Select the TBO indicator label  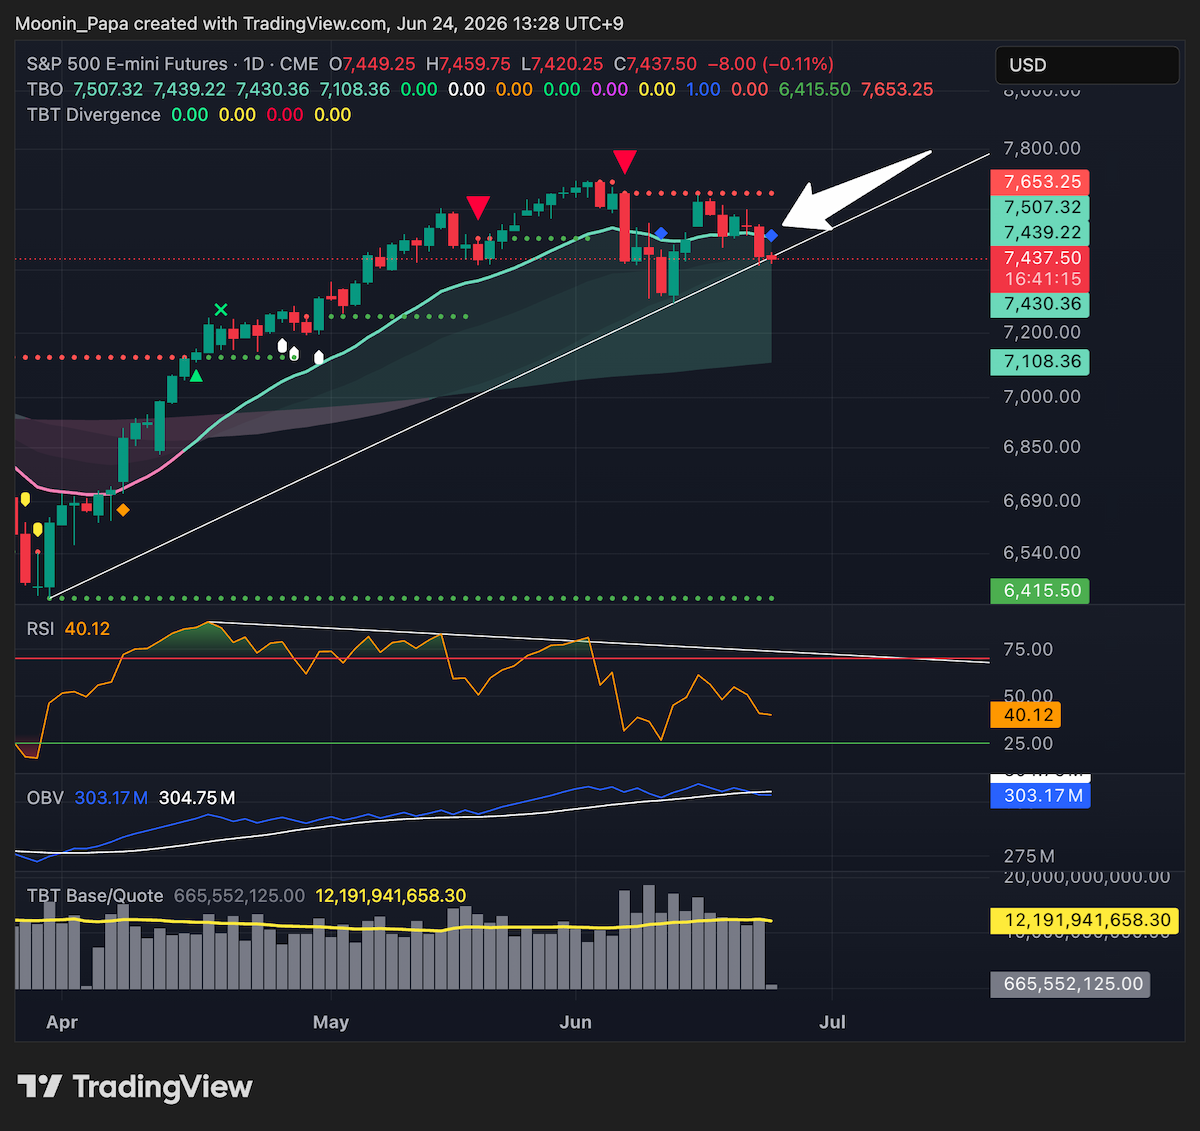(x=45, y=89)
